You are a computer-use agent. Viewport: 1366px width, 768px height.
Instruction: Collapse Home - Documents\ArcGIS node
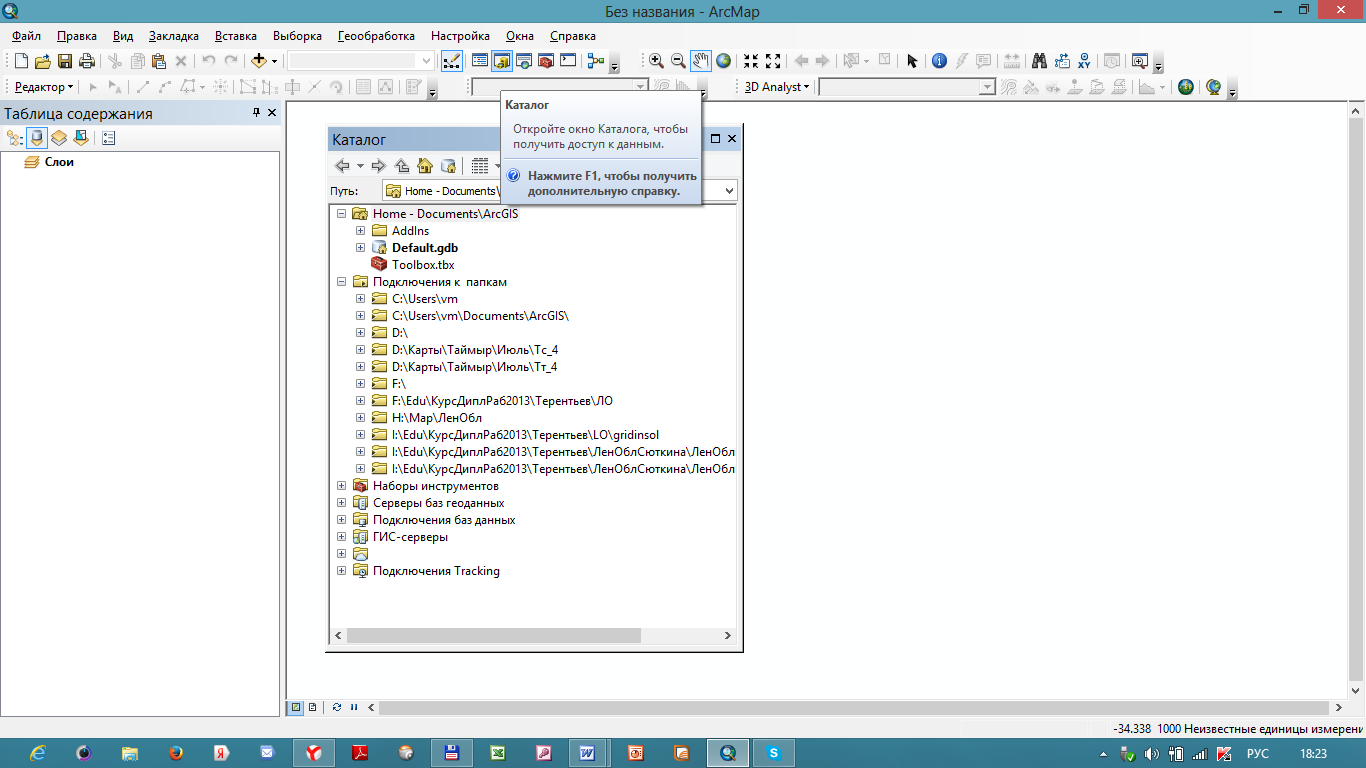pos(341,214)
